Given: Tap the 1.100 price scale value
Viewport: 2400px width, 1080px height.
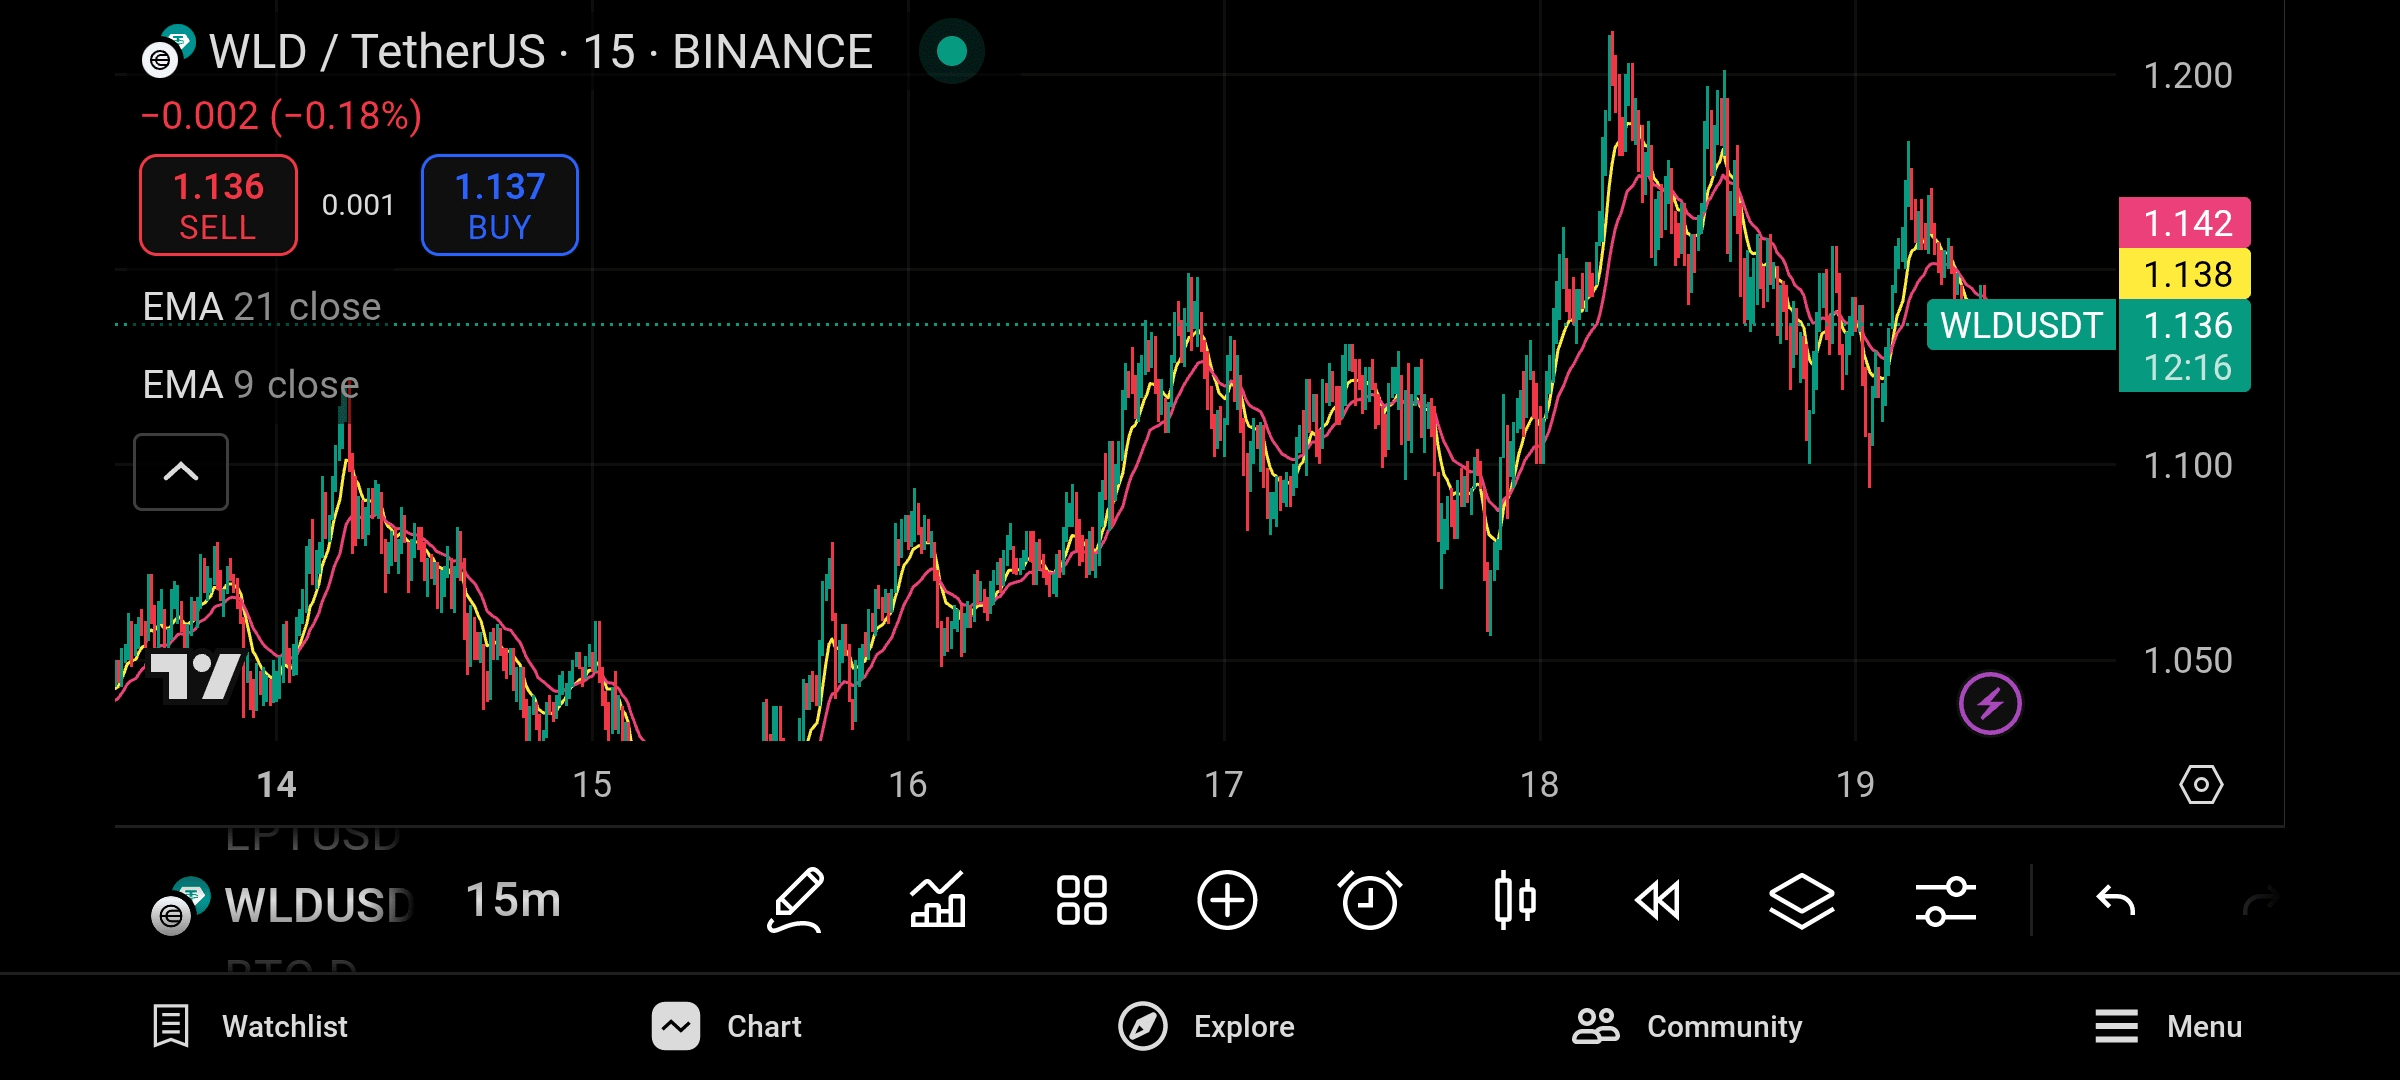Looking at the screenshot, I should coord(2188,466).
